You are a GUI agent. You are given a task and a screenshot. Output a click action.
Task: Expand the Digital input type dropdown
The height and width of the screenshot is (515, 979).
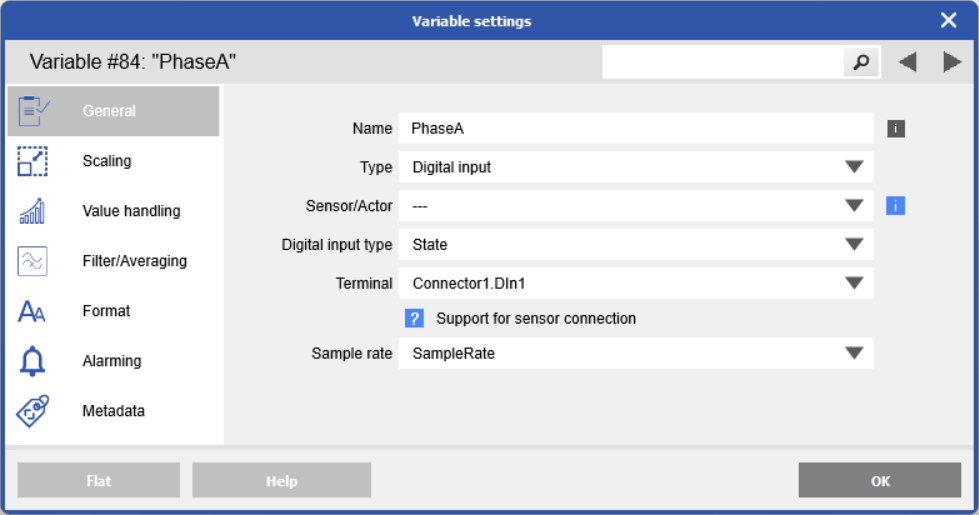coord(854,244)
